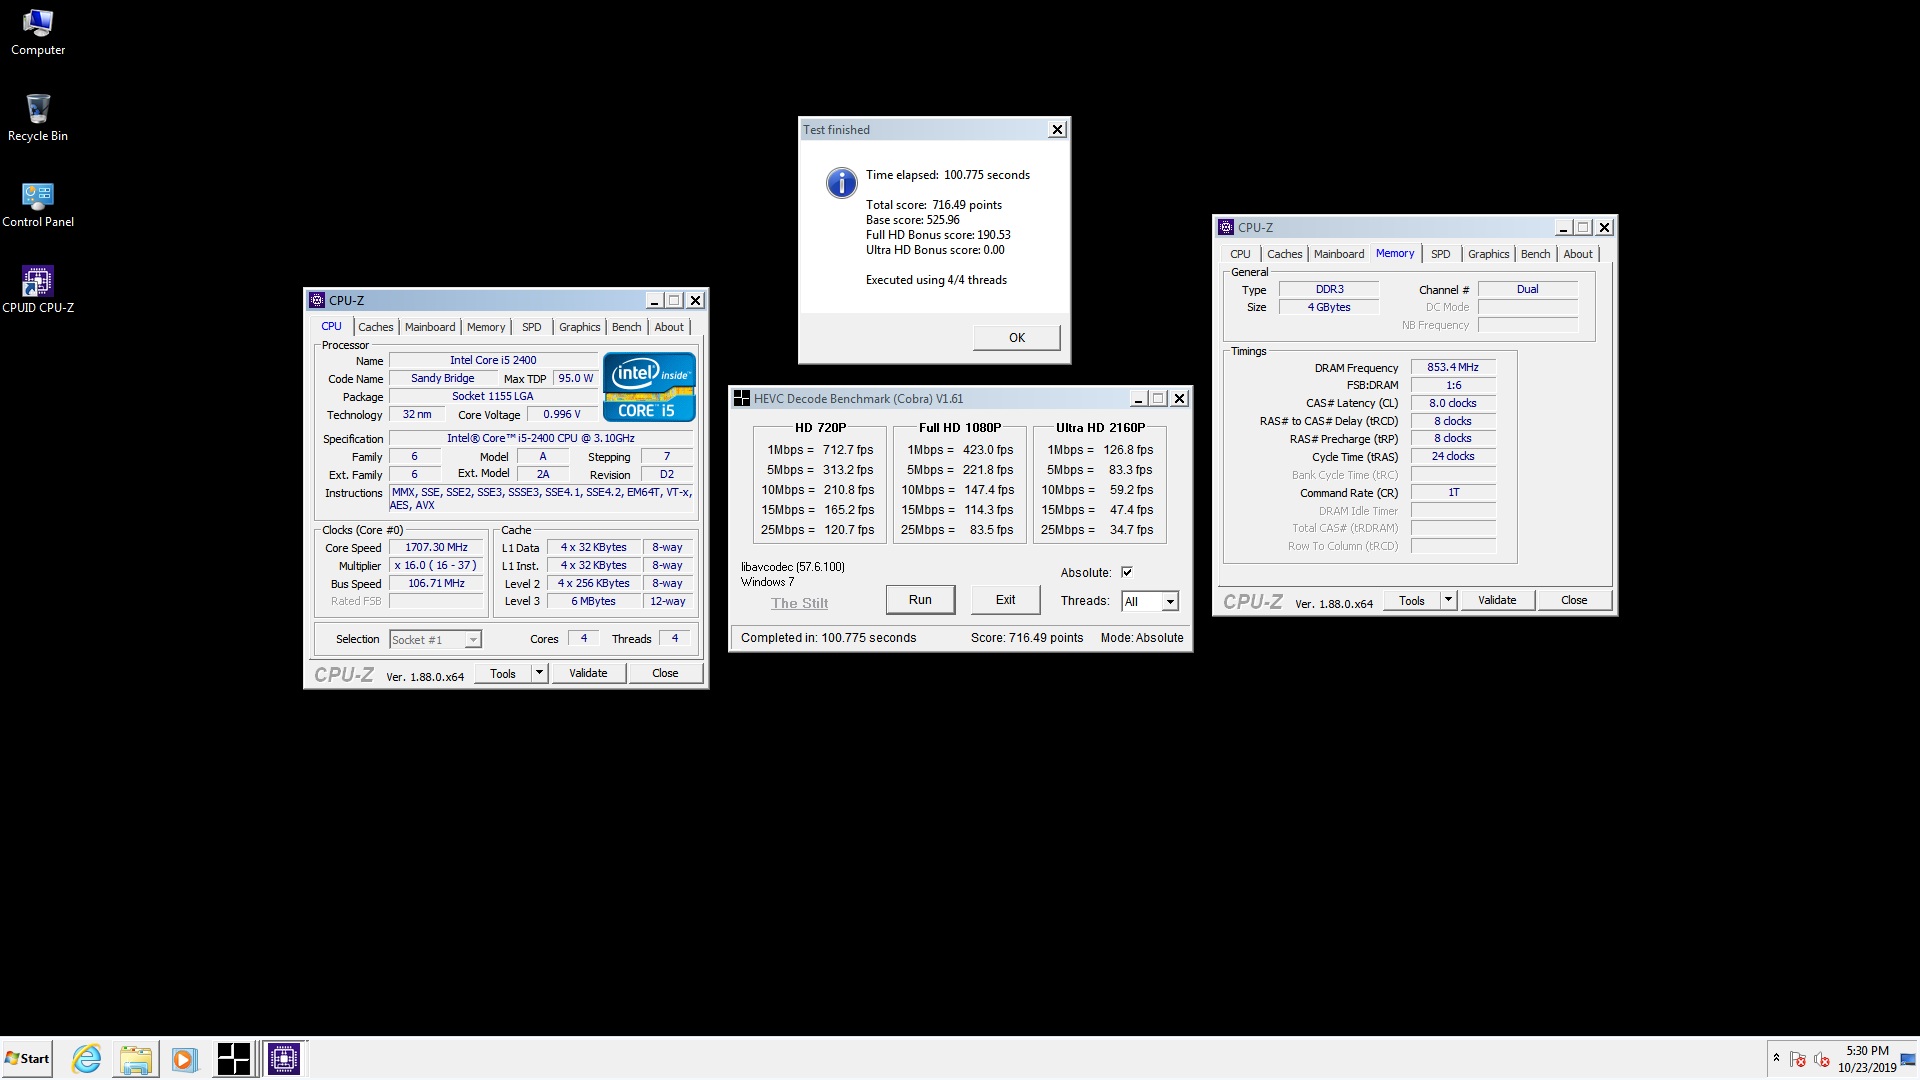Close the Test finished dialog

(1057, 129)
